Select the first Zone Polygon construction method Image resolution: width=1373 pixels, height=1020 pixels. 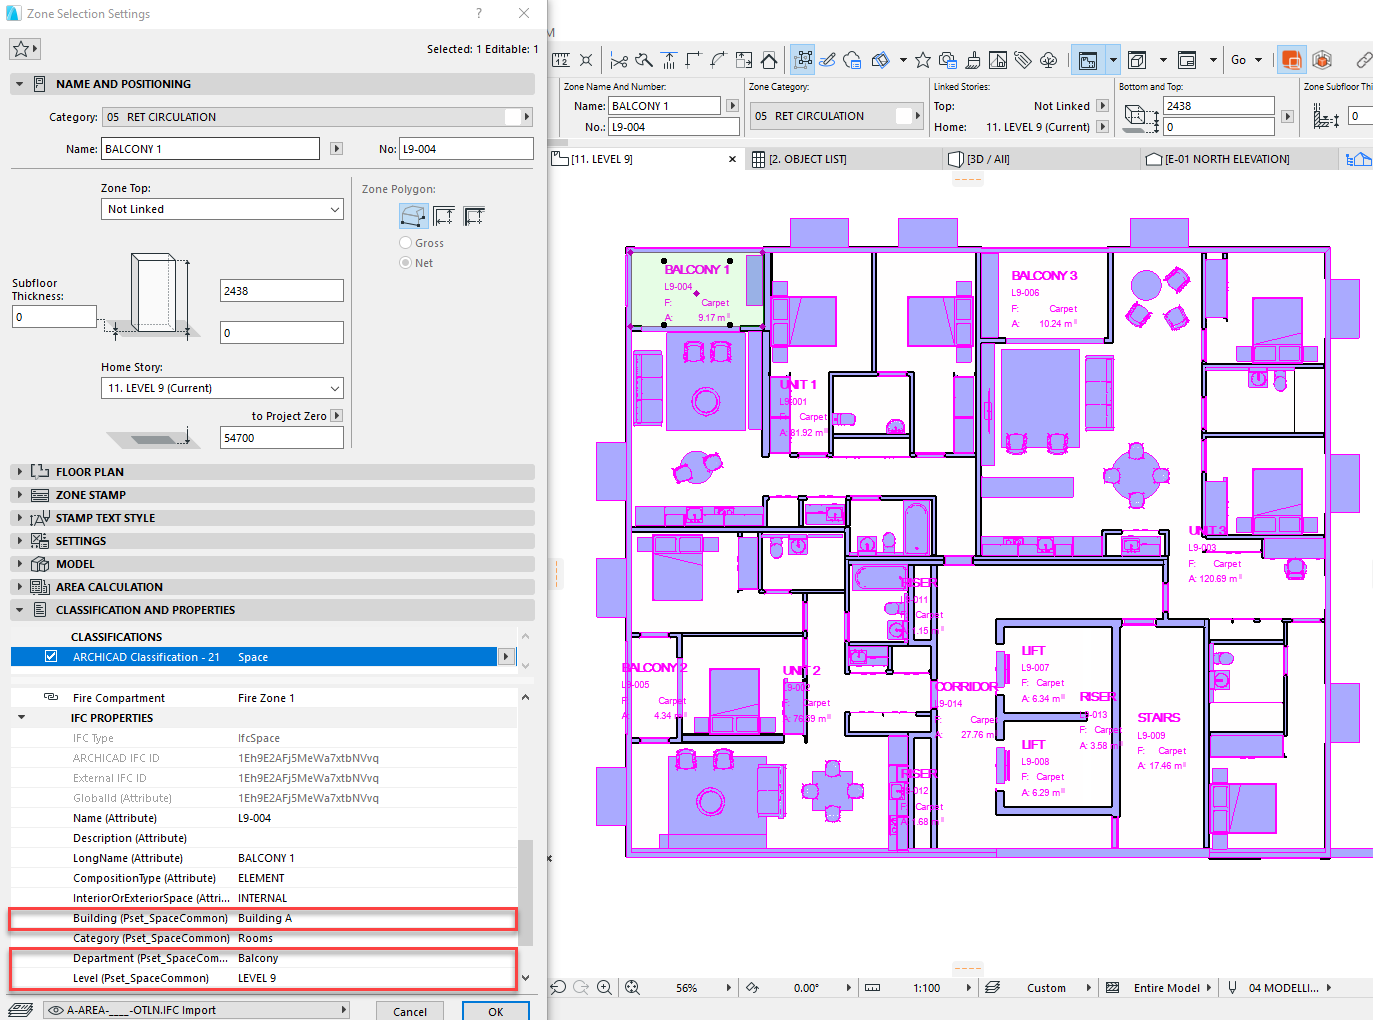pyautogui.click(x=413, y=215)
